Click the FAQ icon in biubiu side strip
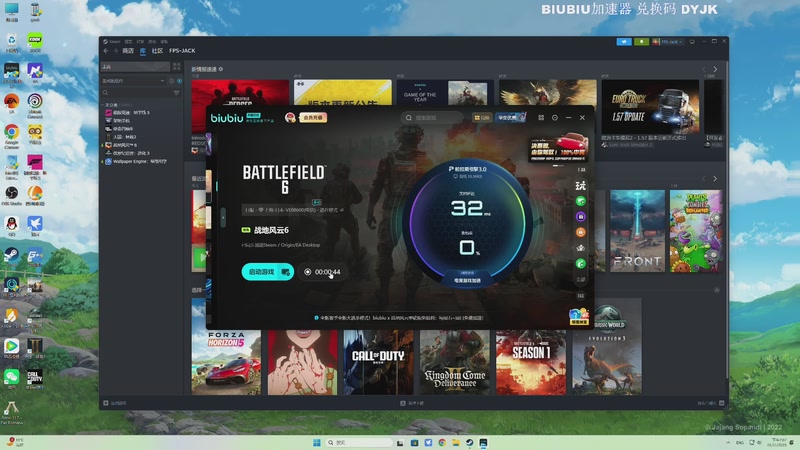 [x=581, y=295]
